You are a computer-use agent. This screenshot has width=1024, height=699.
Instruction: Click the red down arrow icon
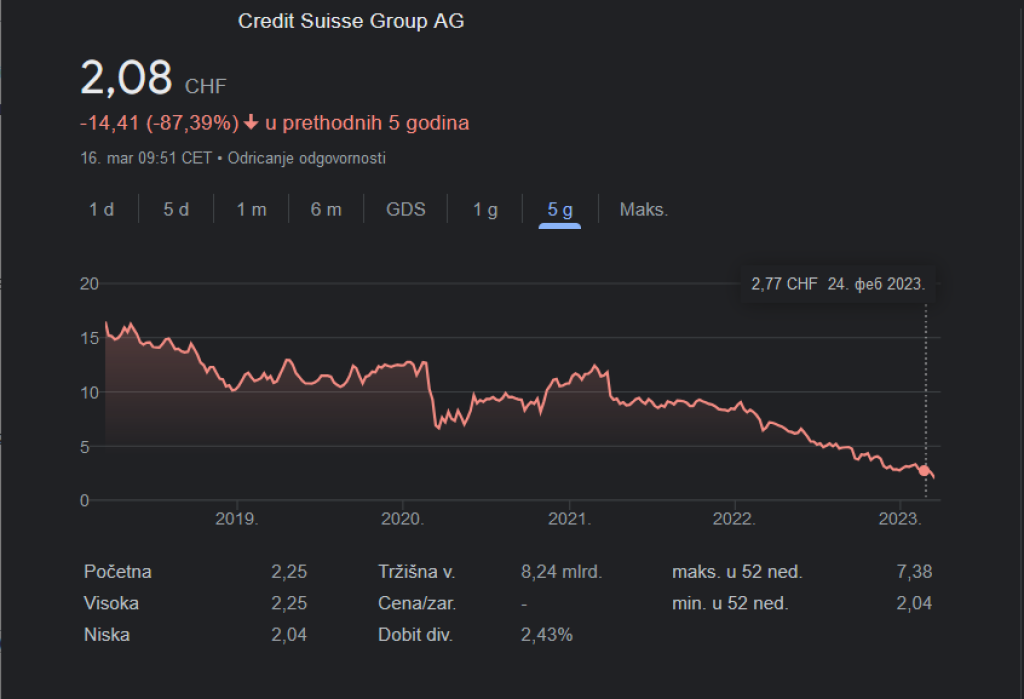(251, 123)
